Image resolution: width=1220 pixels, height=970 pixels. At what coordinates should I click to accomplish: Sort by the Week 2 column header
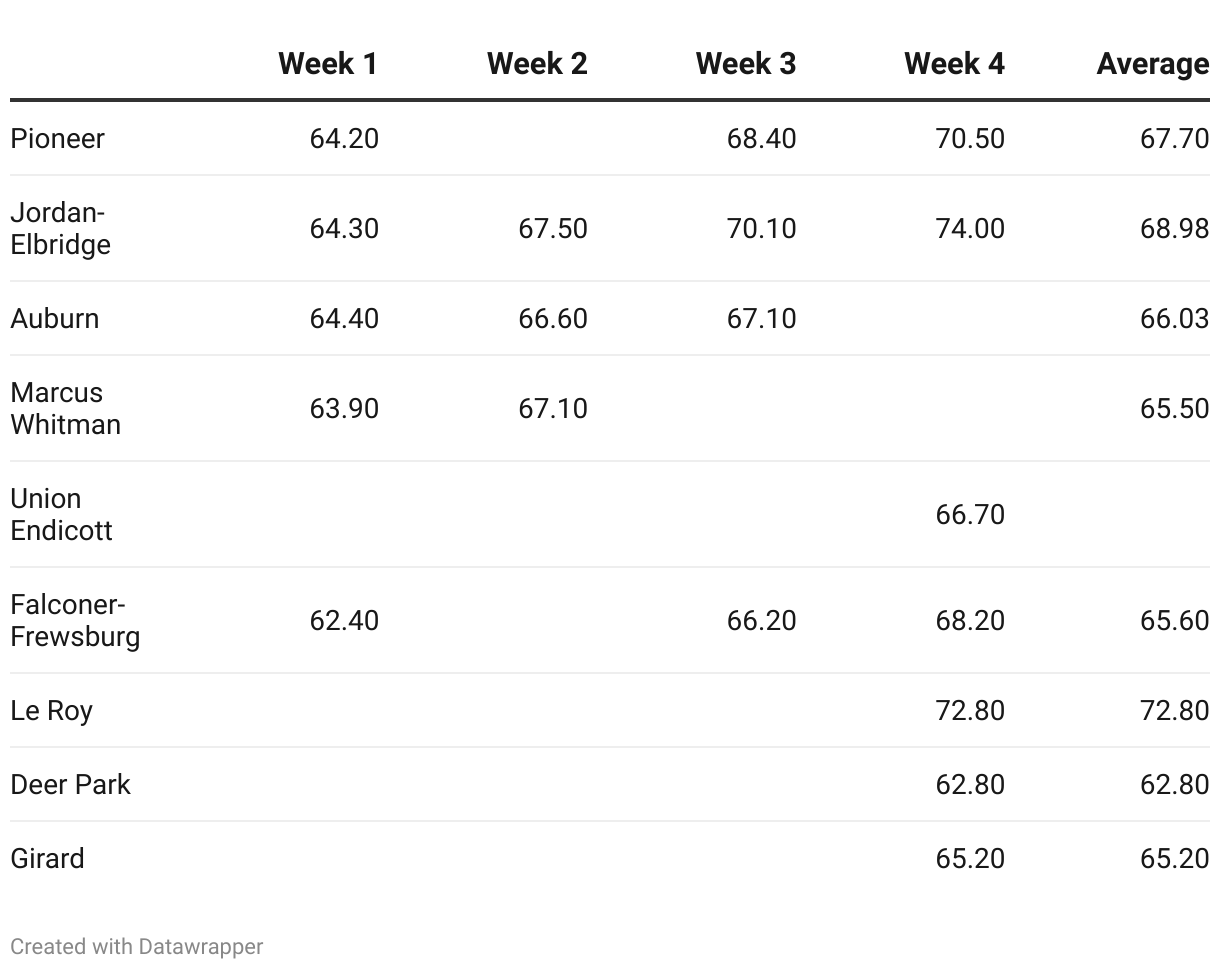[537, 64]
